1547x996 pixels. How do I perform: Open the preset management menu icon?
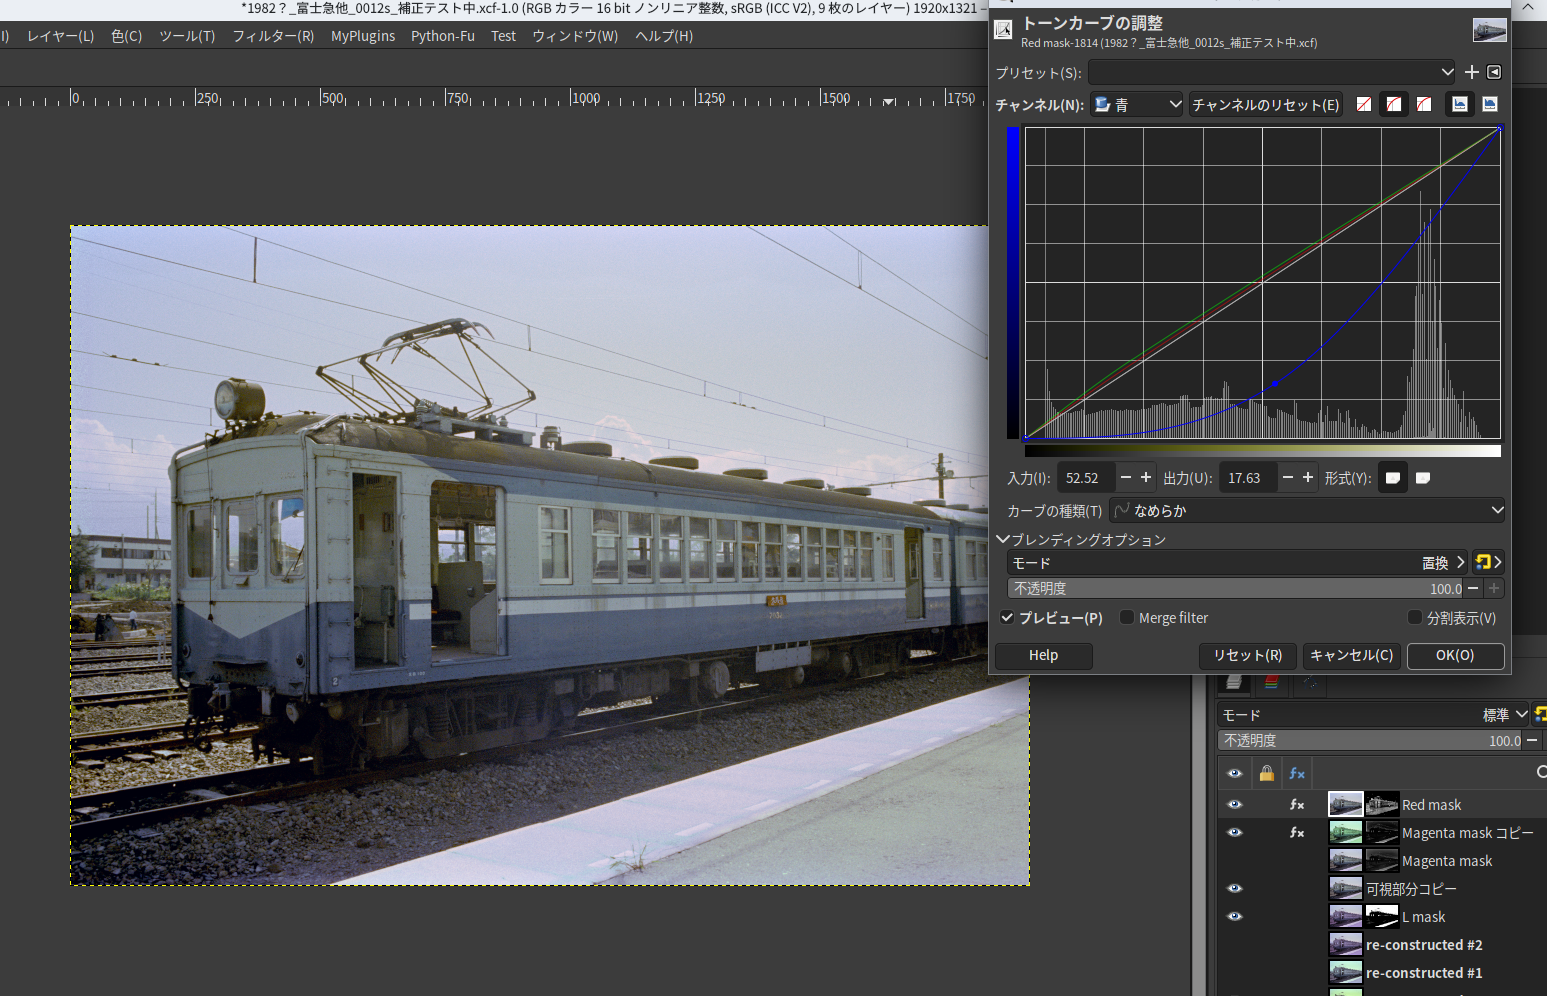1494,72
